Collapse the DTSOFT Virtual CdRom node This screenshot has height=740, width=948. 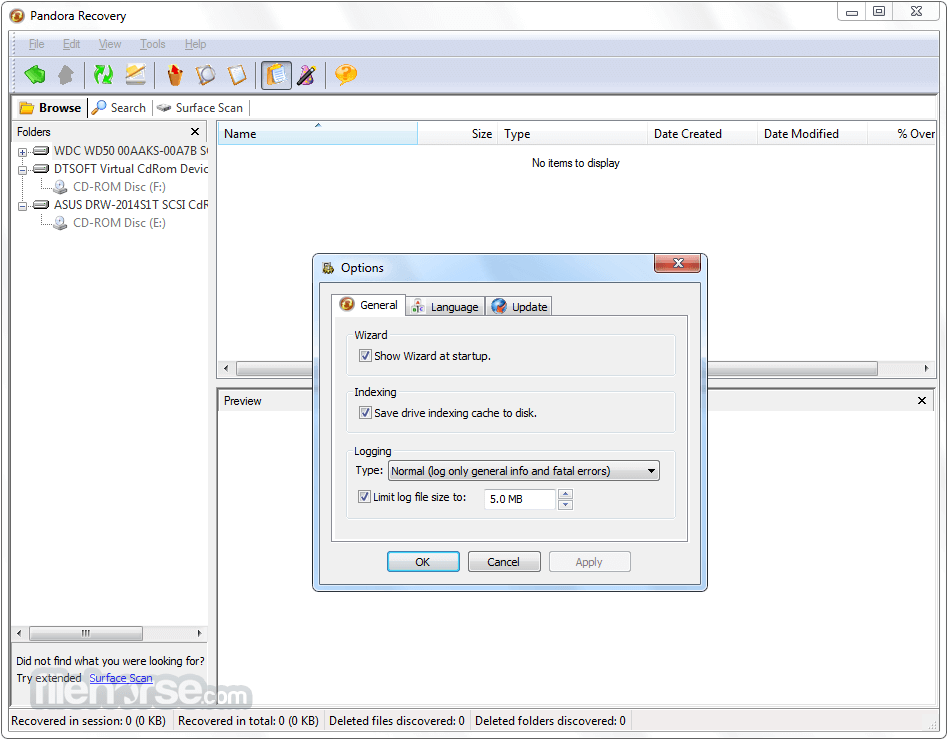pos(22,170)
